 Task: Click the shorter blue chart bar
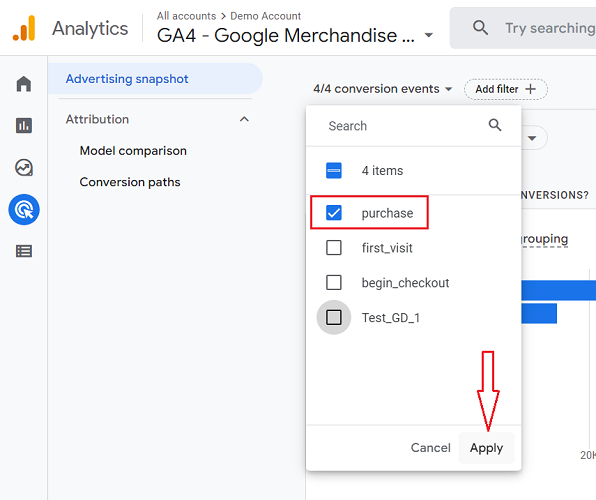click(539, 313)
